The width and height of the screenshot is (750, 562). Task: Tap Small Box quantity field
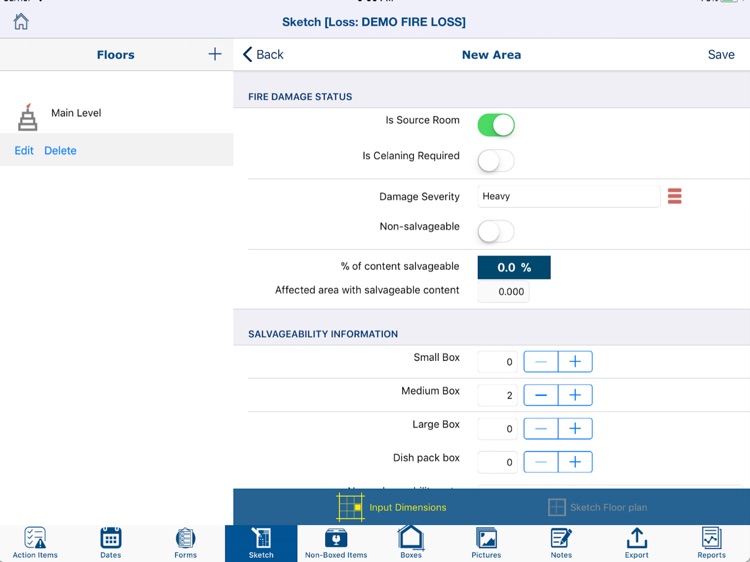coord(497,362)
